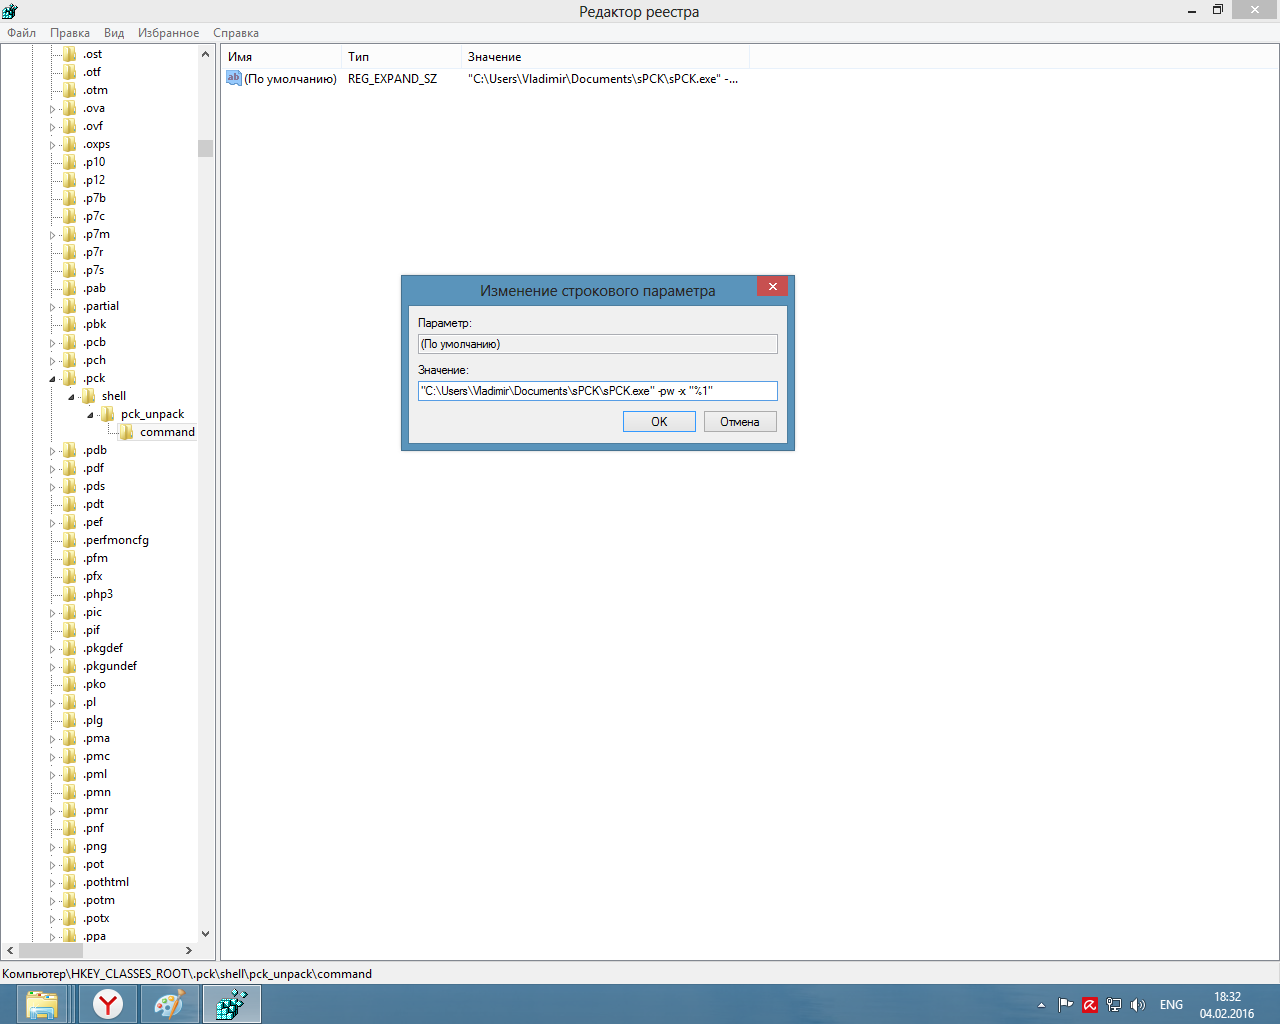Expand the .partial key
Screen dimensions: 1280x1024
click(x=53, y=307)
